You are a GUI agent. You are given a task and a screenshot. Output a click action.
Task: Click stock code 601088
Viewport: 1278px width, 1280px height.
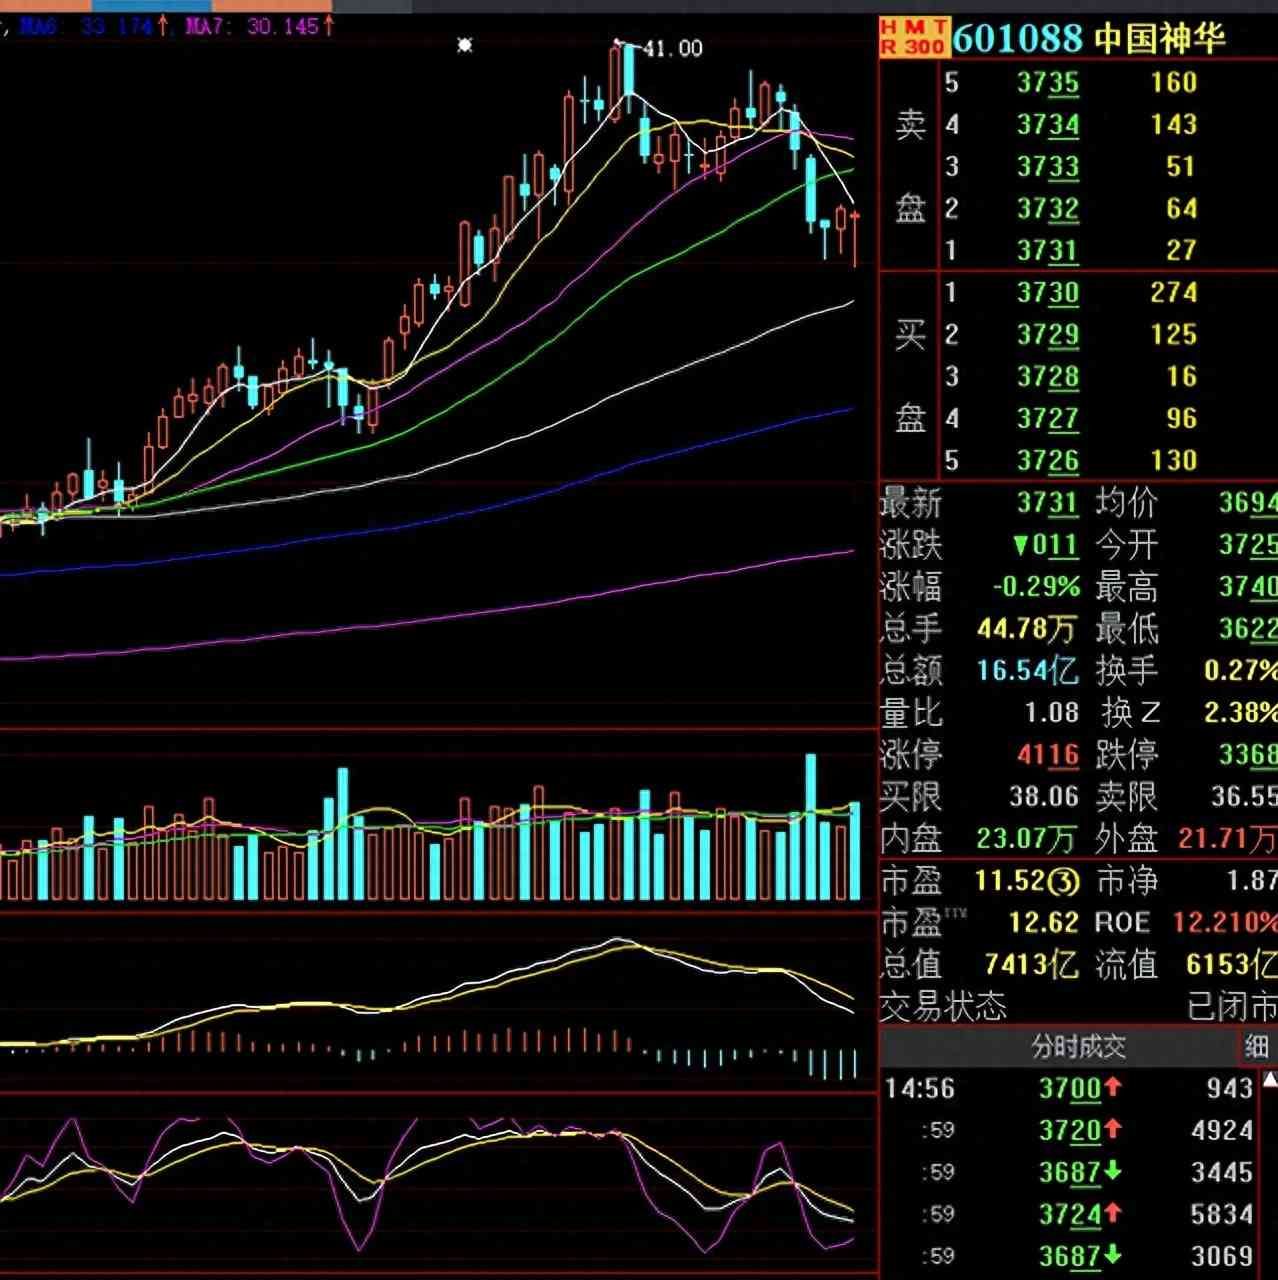click(x=1018, y=39)
